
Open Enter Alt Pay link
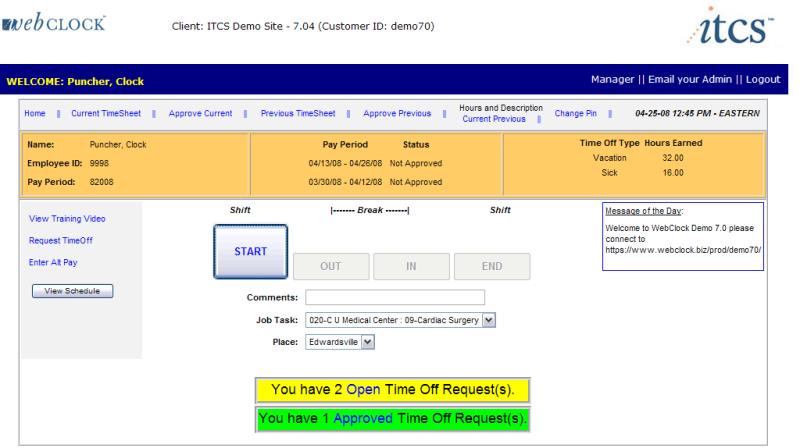(53, 262)
